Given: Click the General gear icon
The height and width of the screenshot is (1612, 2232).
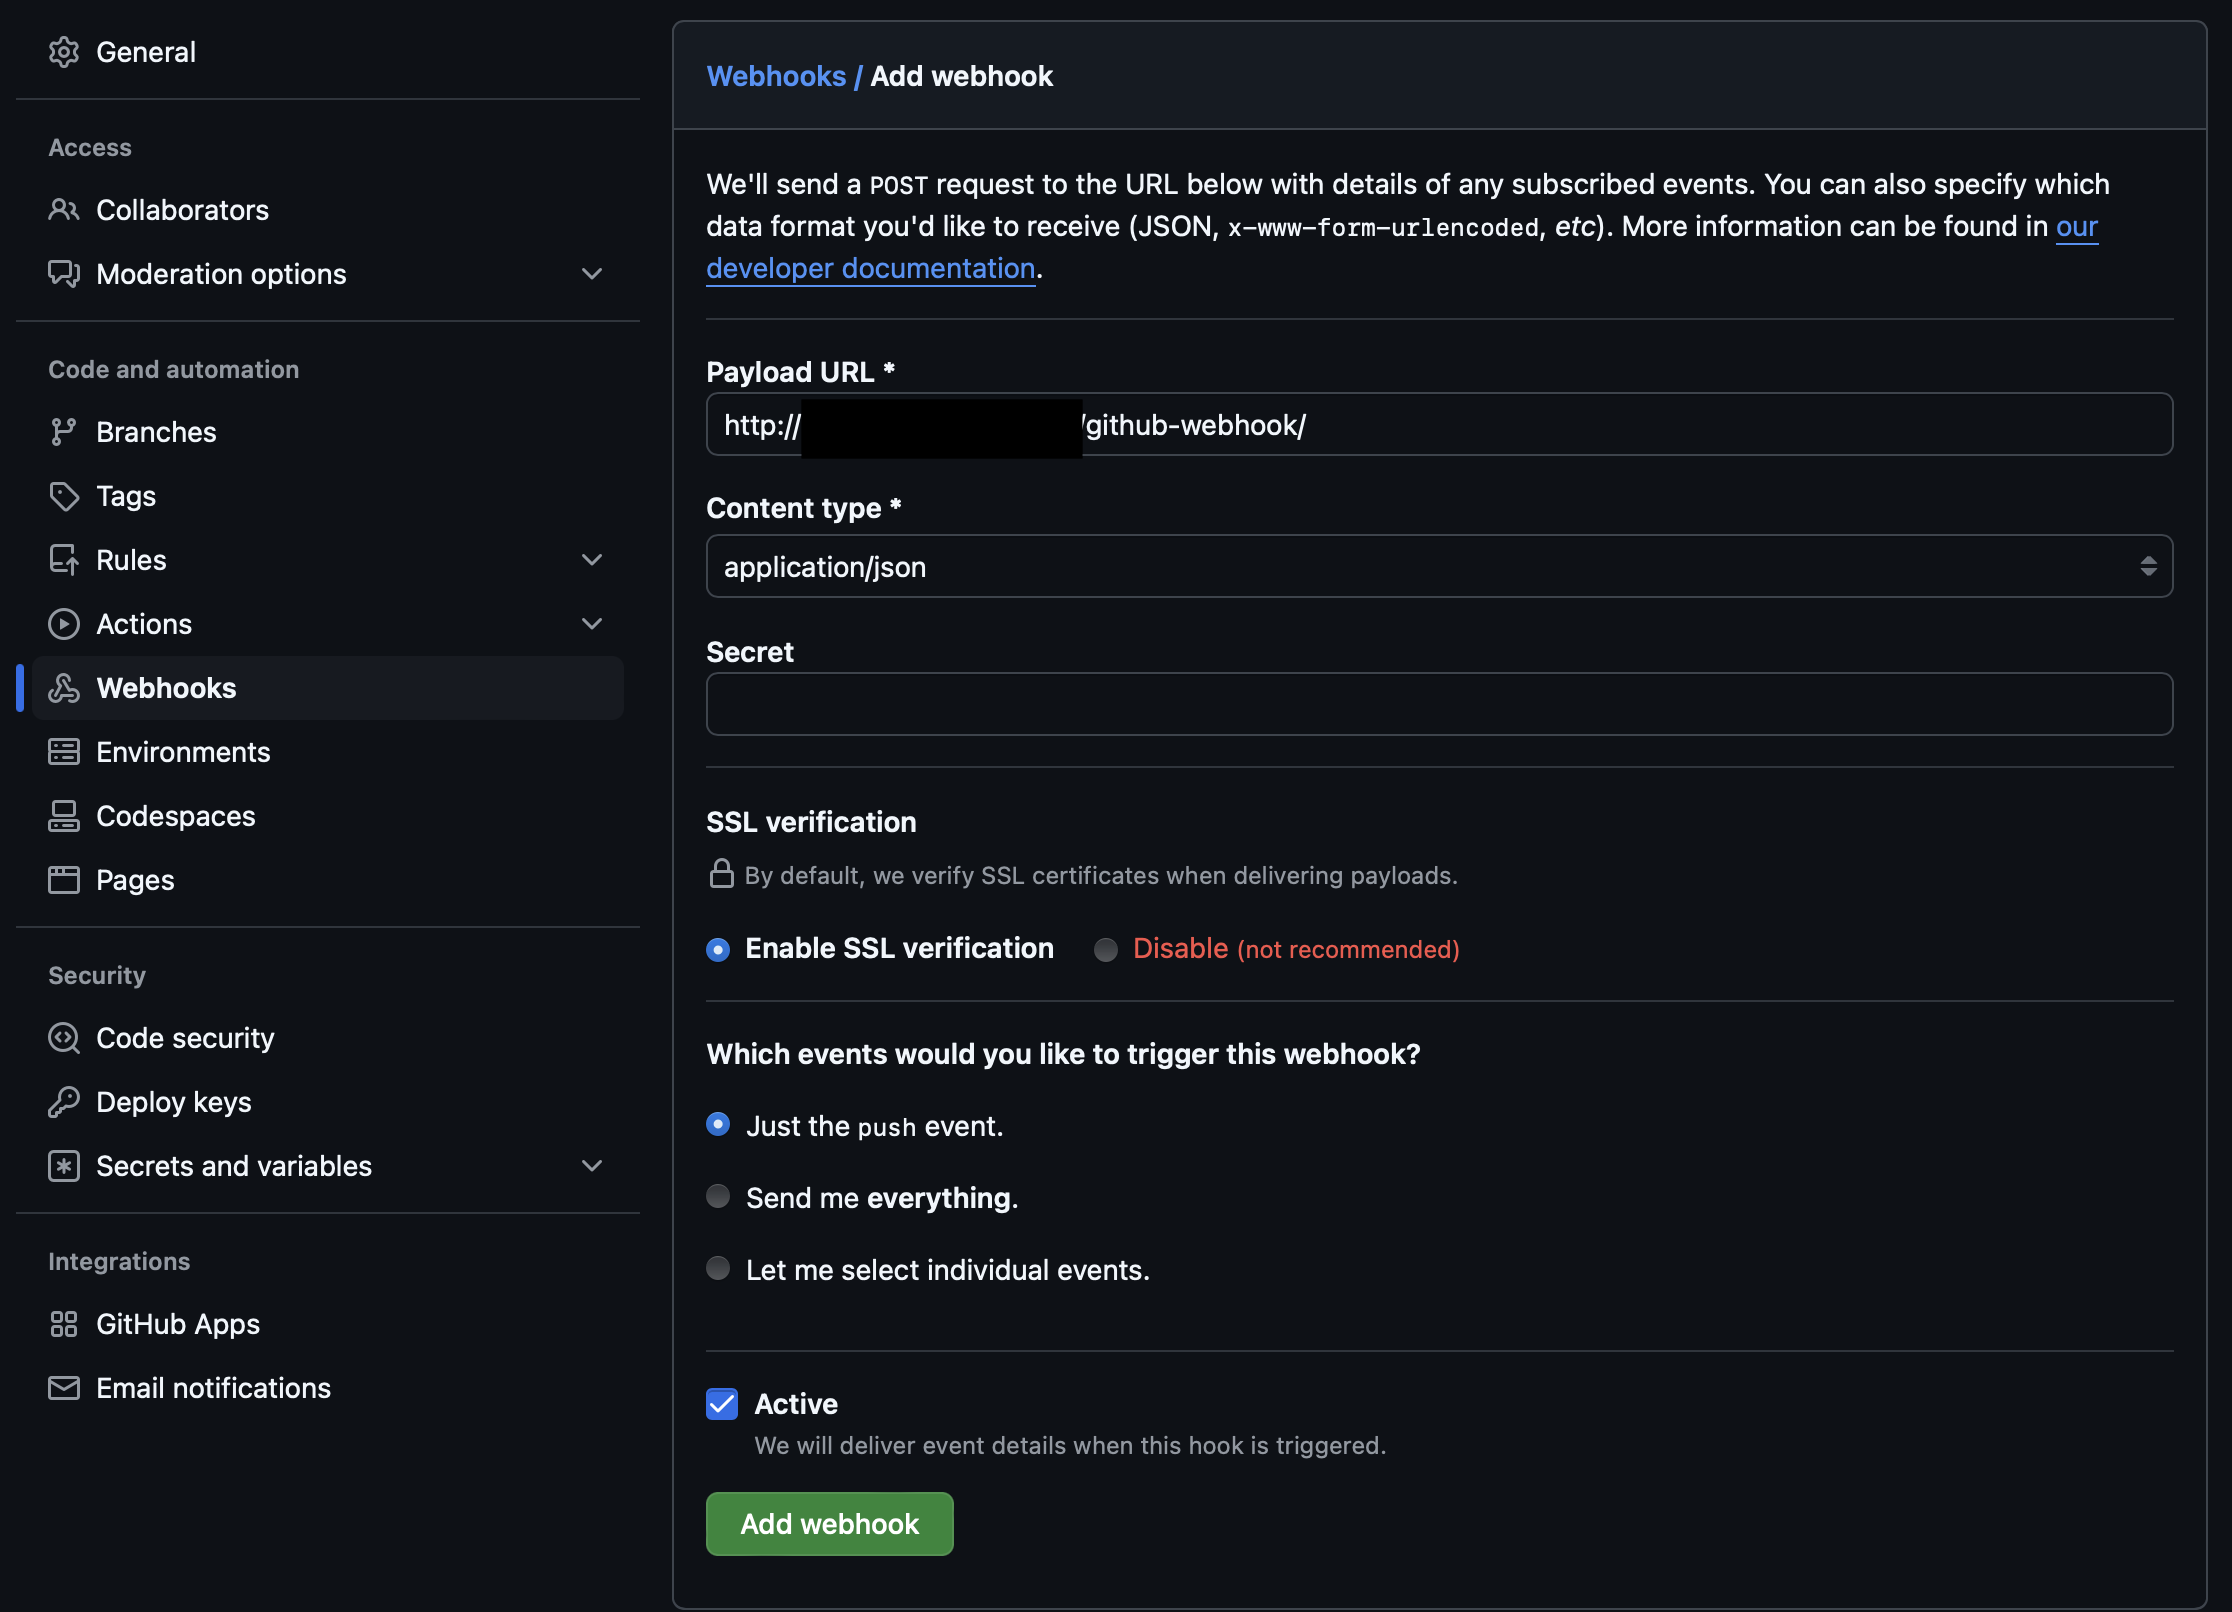Looking at the screenshot, I should pyautogui.click(x=64, y=52).
